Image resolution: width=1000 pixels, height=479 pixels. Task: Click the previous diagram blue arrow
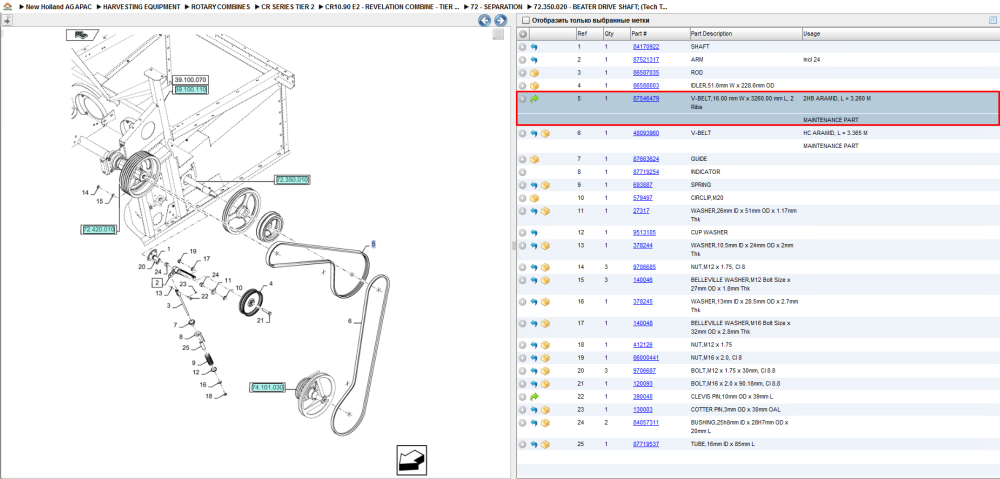click(485, 20)
